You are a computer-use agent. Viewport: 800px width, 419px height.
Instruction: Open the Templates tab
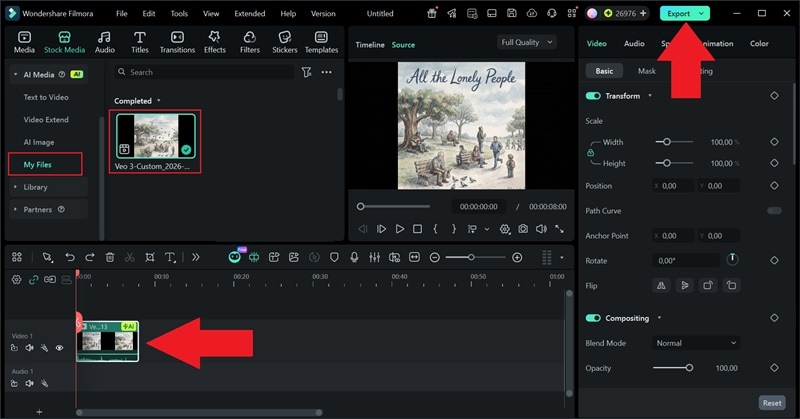point(321,42)
